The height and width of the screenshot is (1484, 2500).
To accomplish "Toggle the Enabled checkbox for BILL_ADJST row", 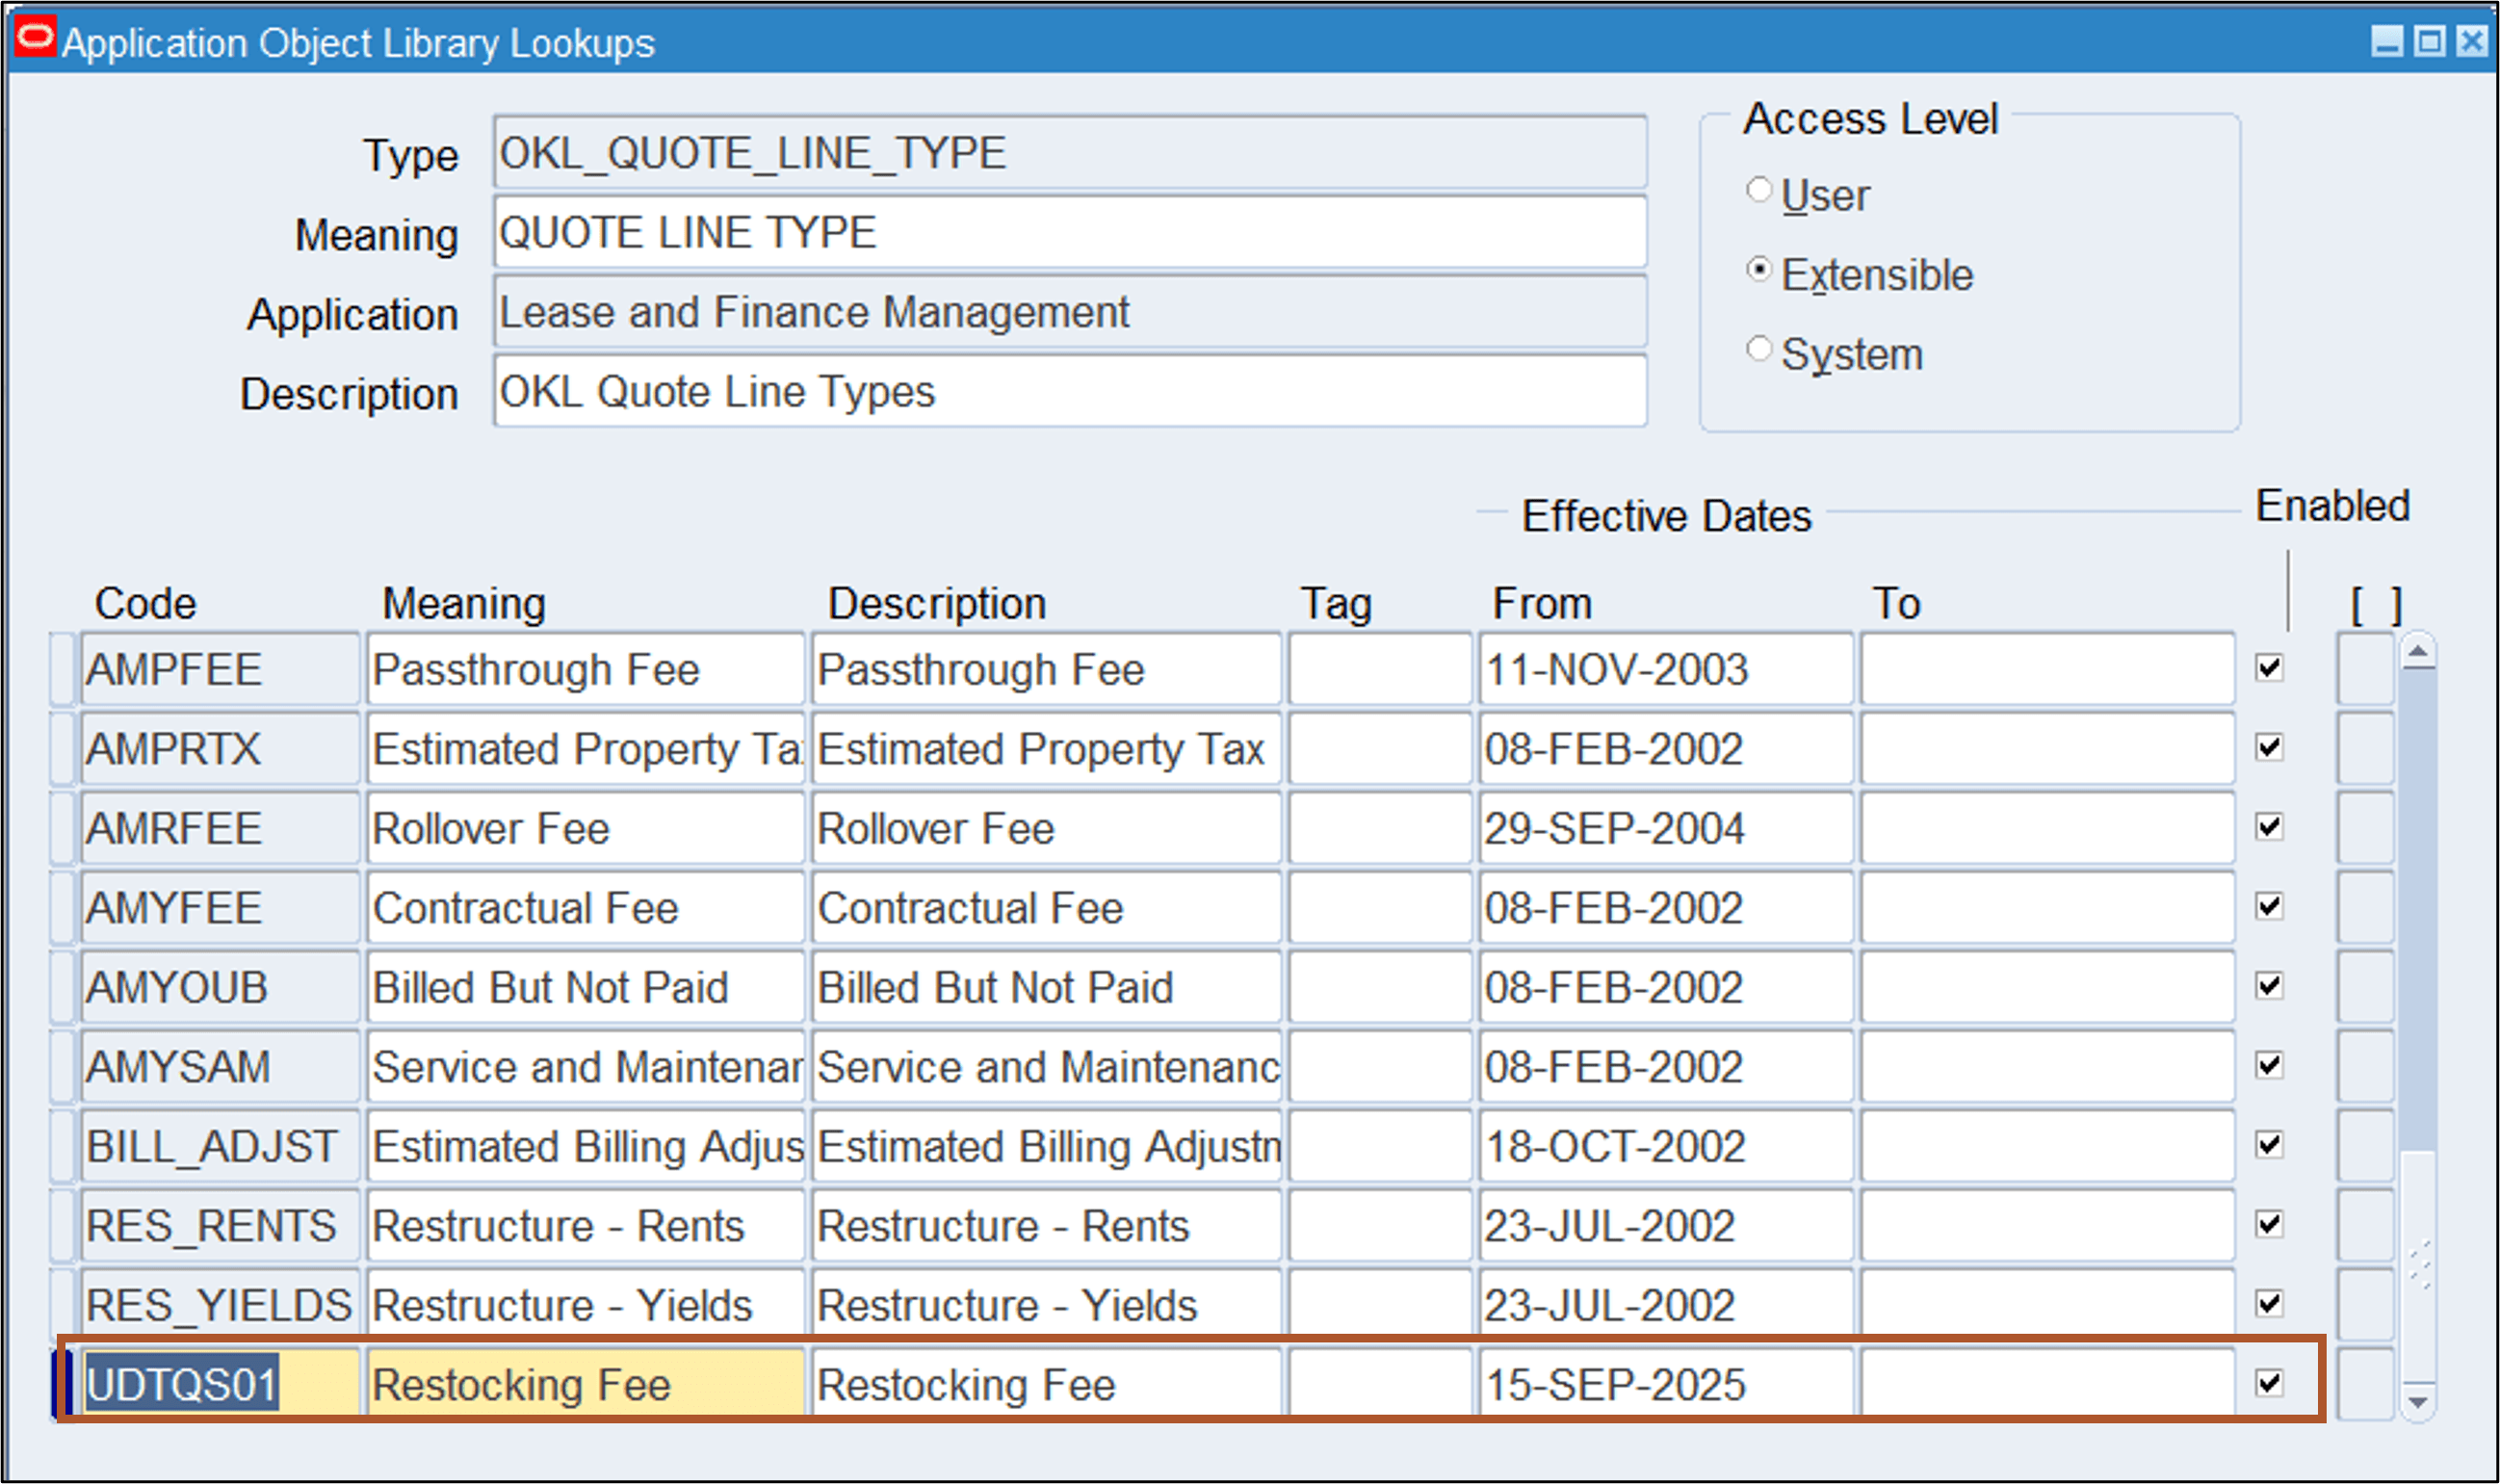I will point(2268,1146).
